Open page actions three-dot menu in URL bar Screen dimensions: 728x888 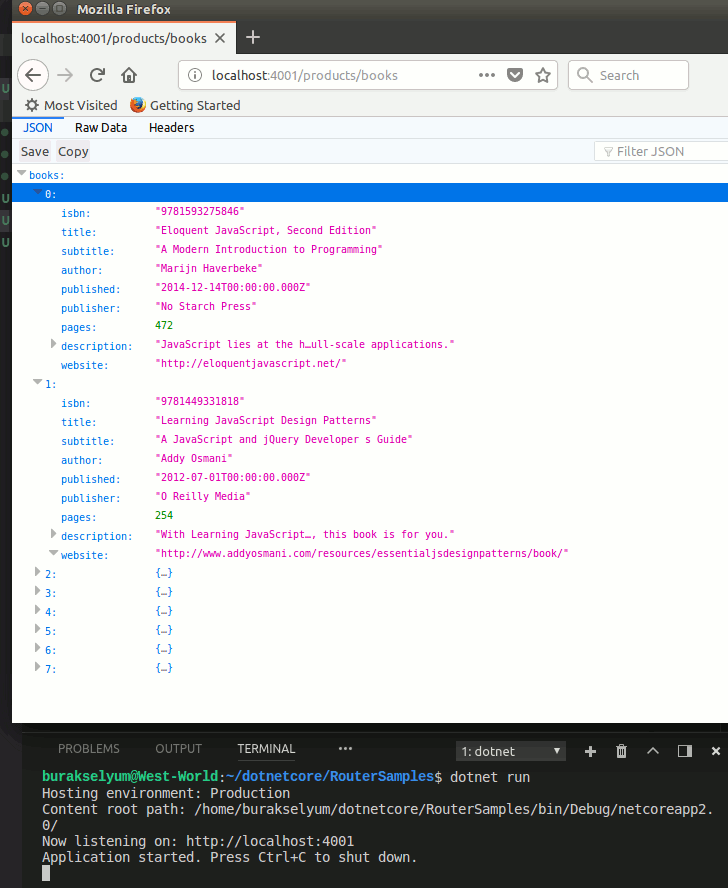pos(487,75)
